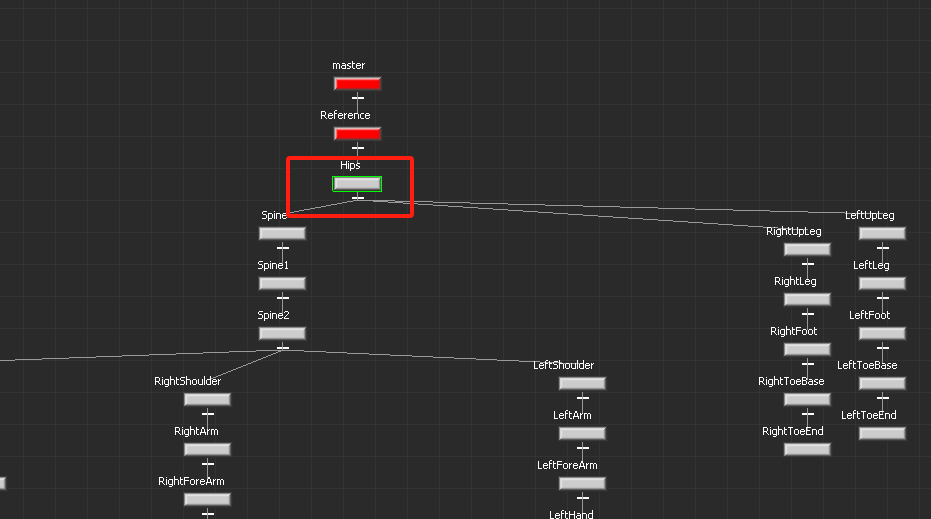Select the highlighted Hips node

[357, 184]
